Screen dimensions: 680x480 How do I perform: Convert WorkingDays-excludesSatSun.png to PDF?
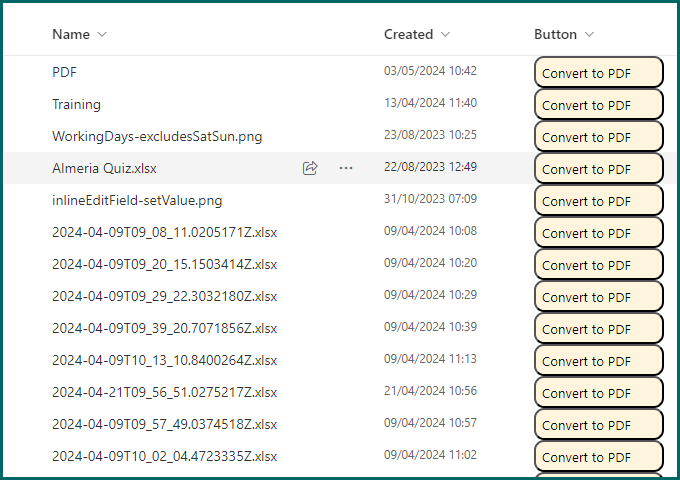pos(598,137)
